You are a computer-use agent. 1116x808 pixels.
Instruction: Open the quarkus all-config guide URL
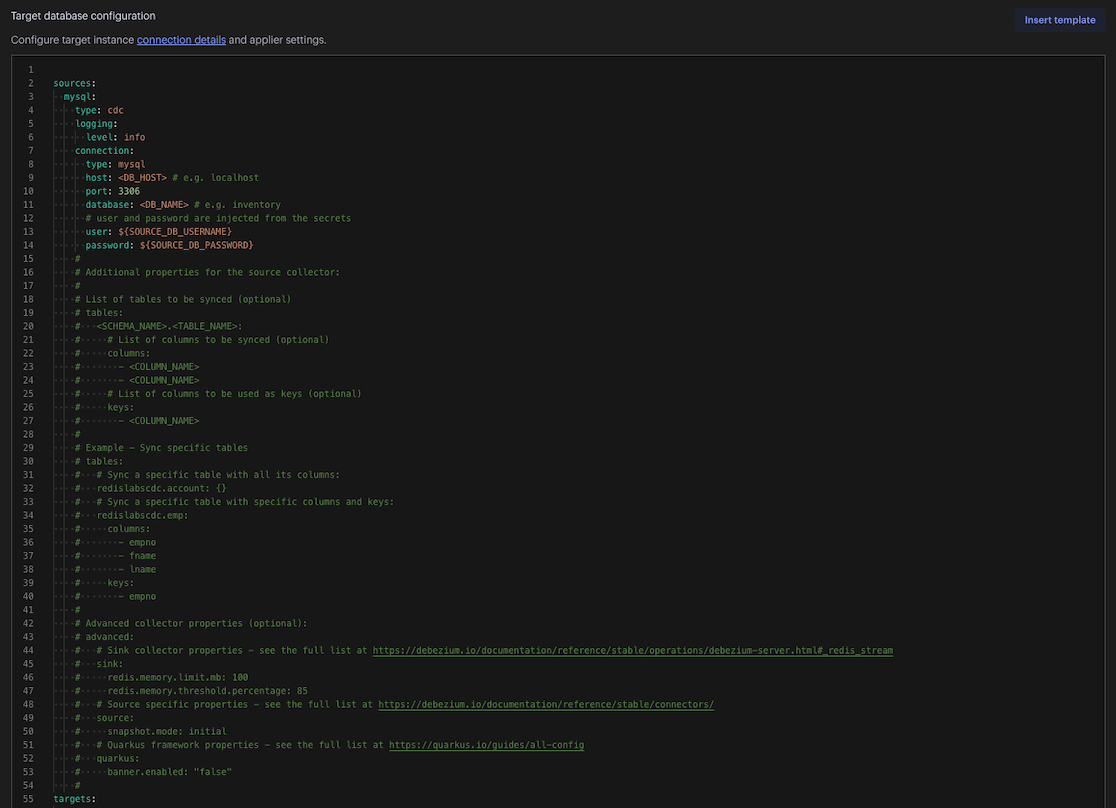tap(486, 745)
